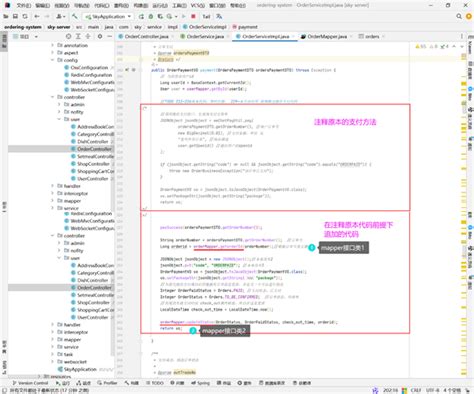Click the Translate icon in the toolbar
Screen dimensions: 474x394
point(219,16)
